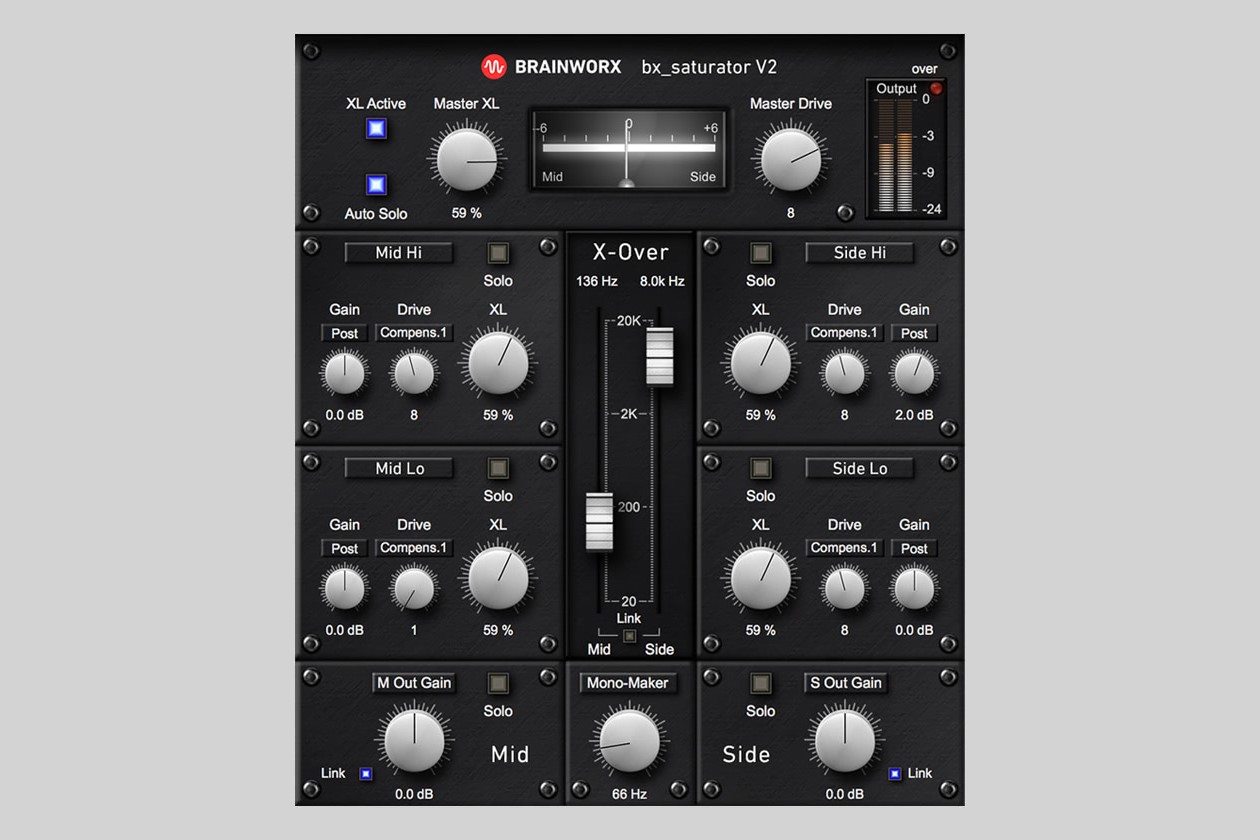Click the Mid Lo Drive value 1
Viewport: 1260px width, 840px height.
[414, 630]
